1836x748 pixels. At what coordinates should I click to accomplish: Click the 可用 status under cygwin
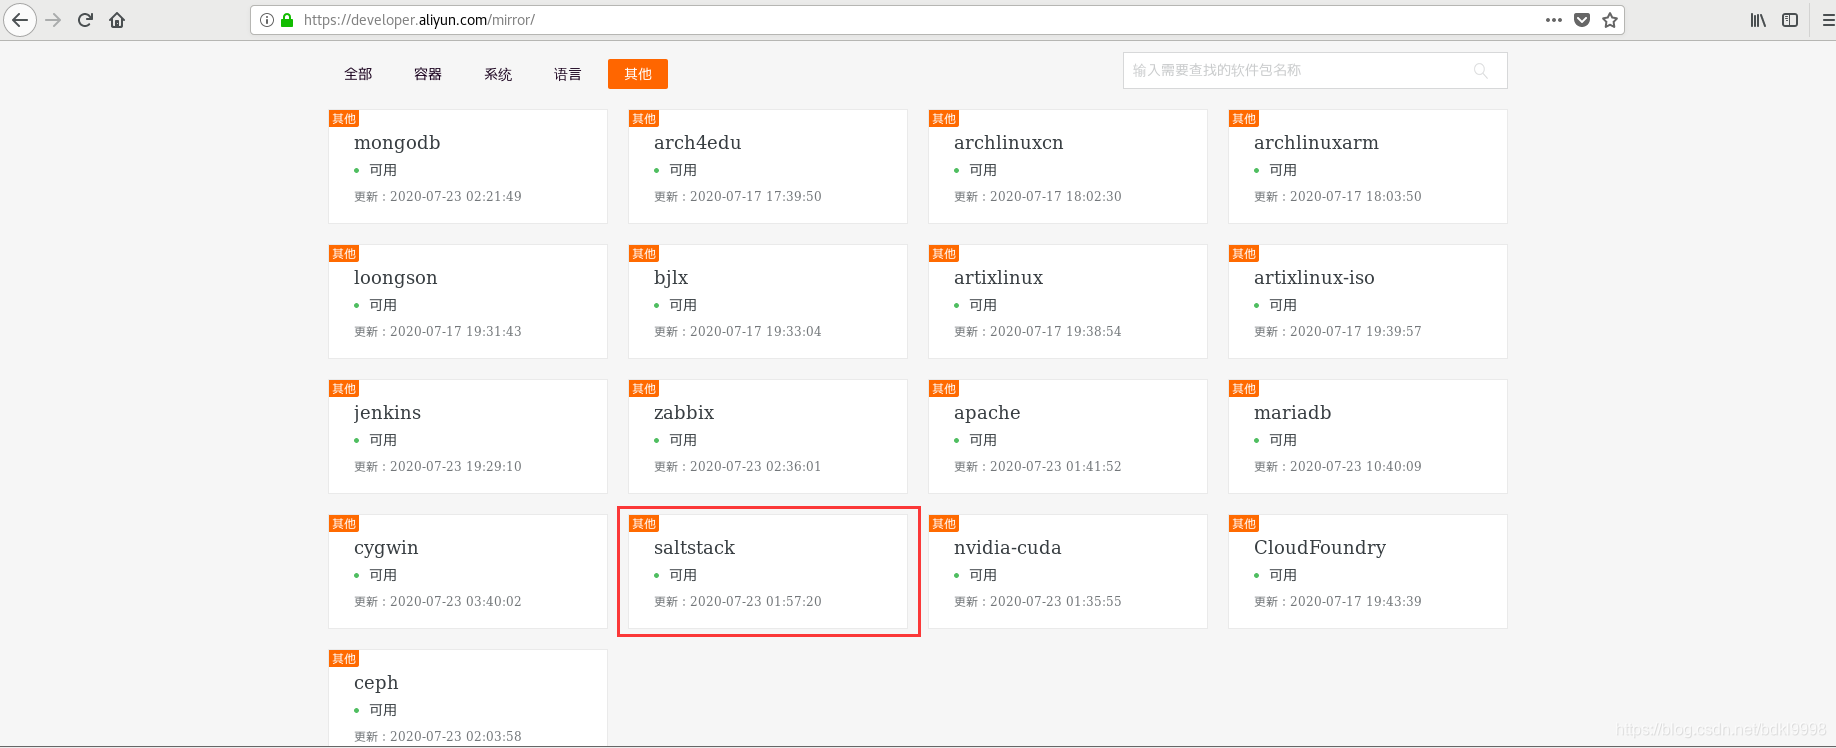(383, 575)
